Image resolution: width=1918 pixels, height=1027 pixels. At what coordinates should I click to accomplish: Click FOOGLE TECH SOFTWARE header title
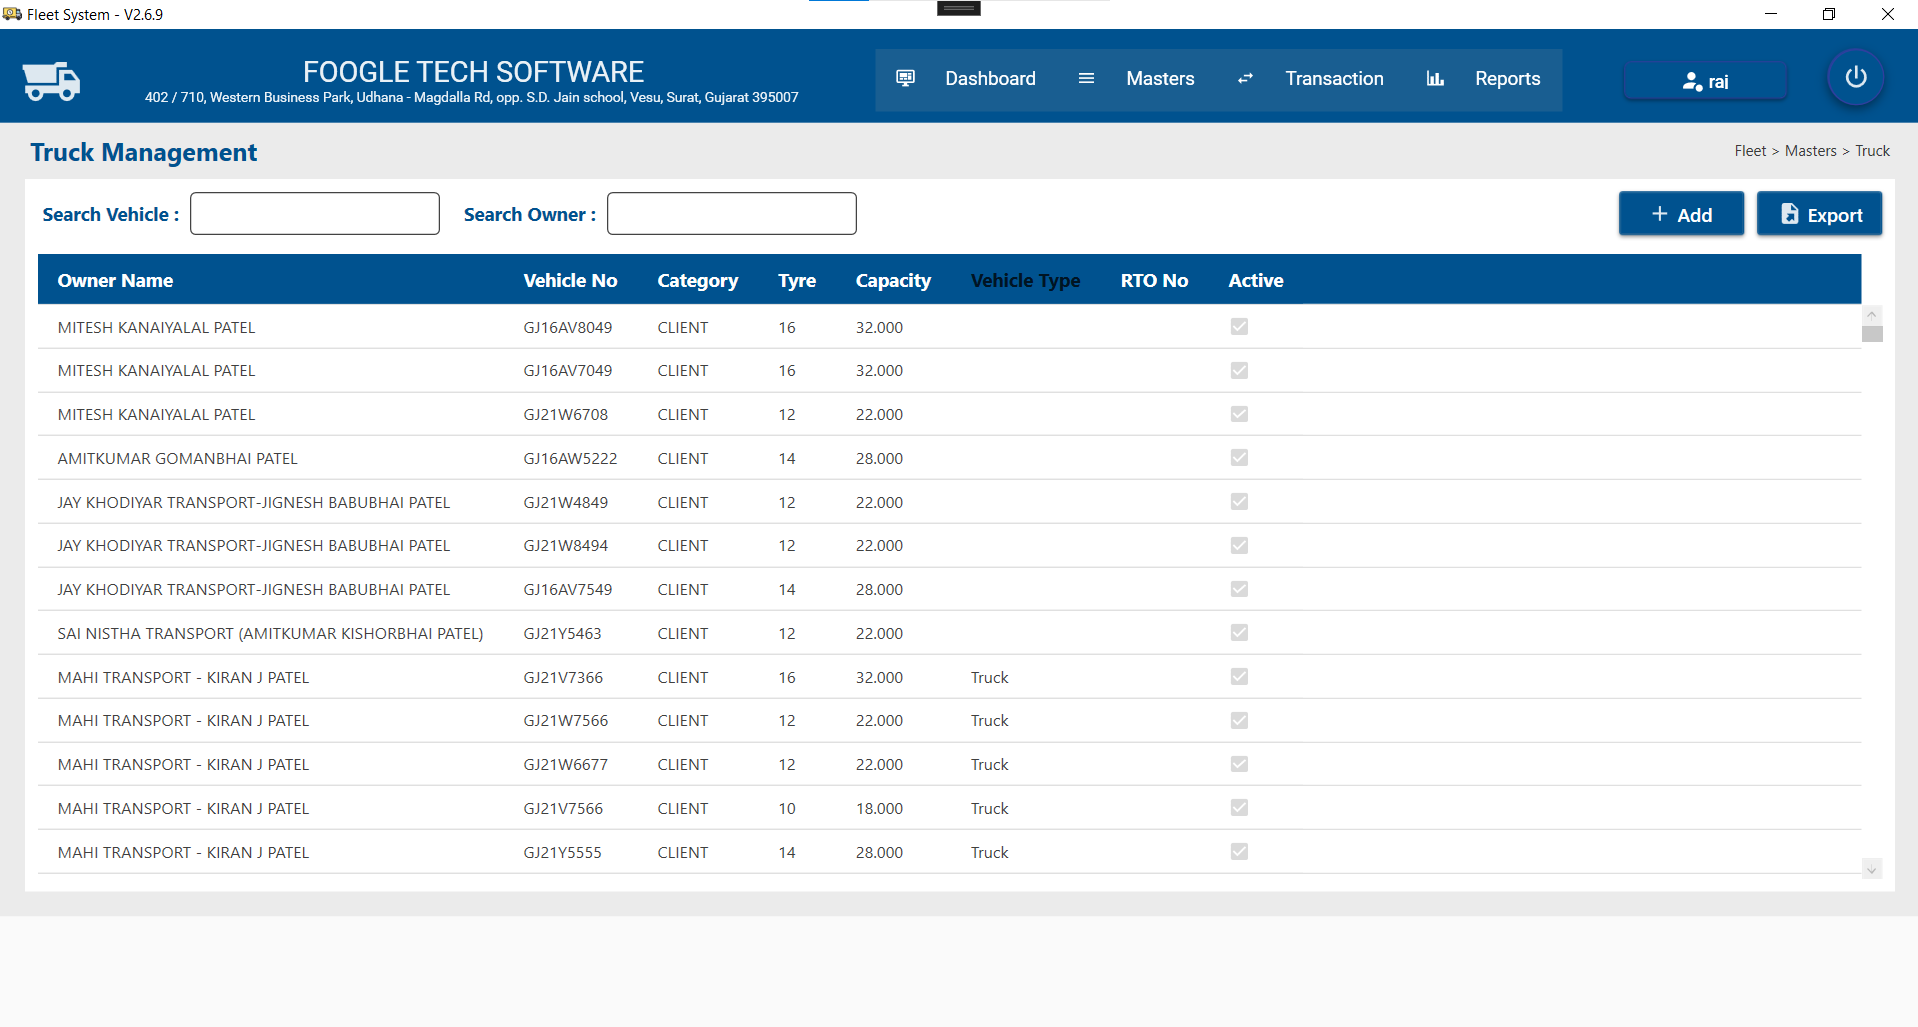click(x=473, y=72)
